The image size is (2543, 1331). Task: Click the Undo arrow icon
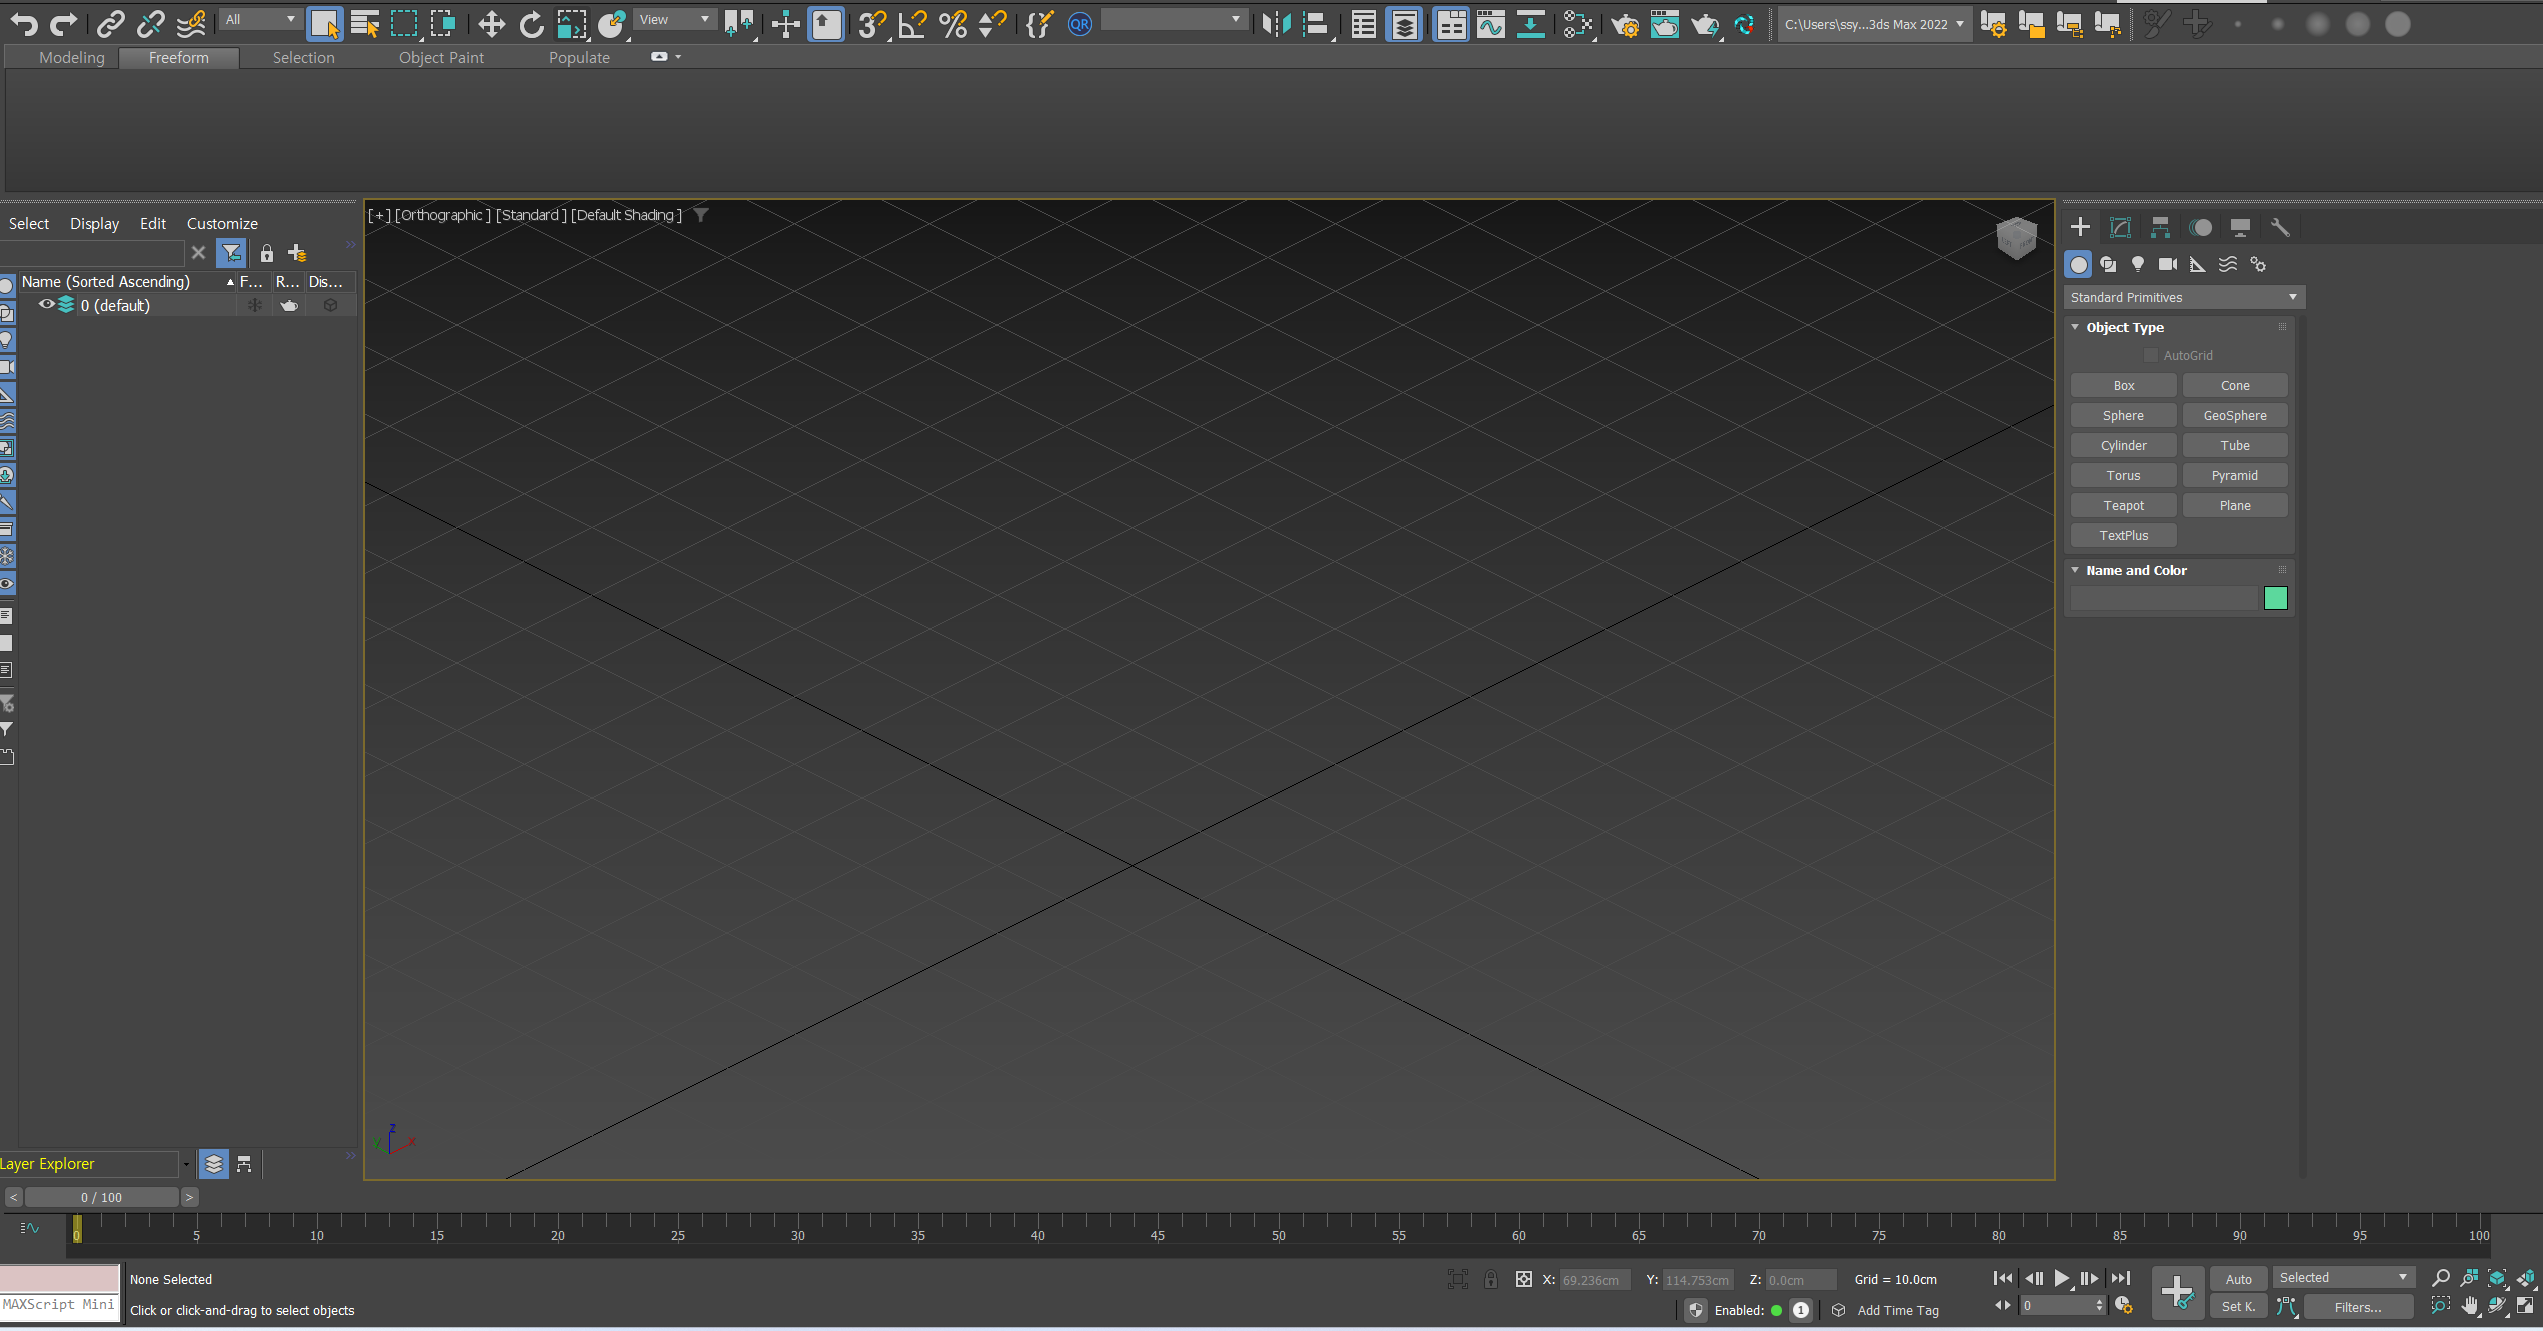[24, 23]
